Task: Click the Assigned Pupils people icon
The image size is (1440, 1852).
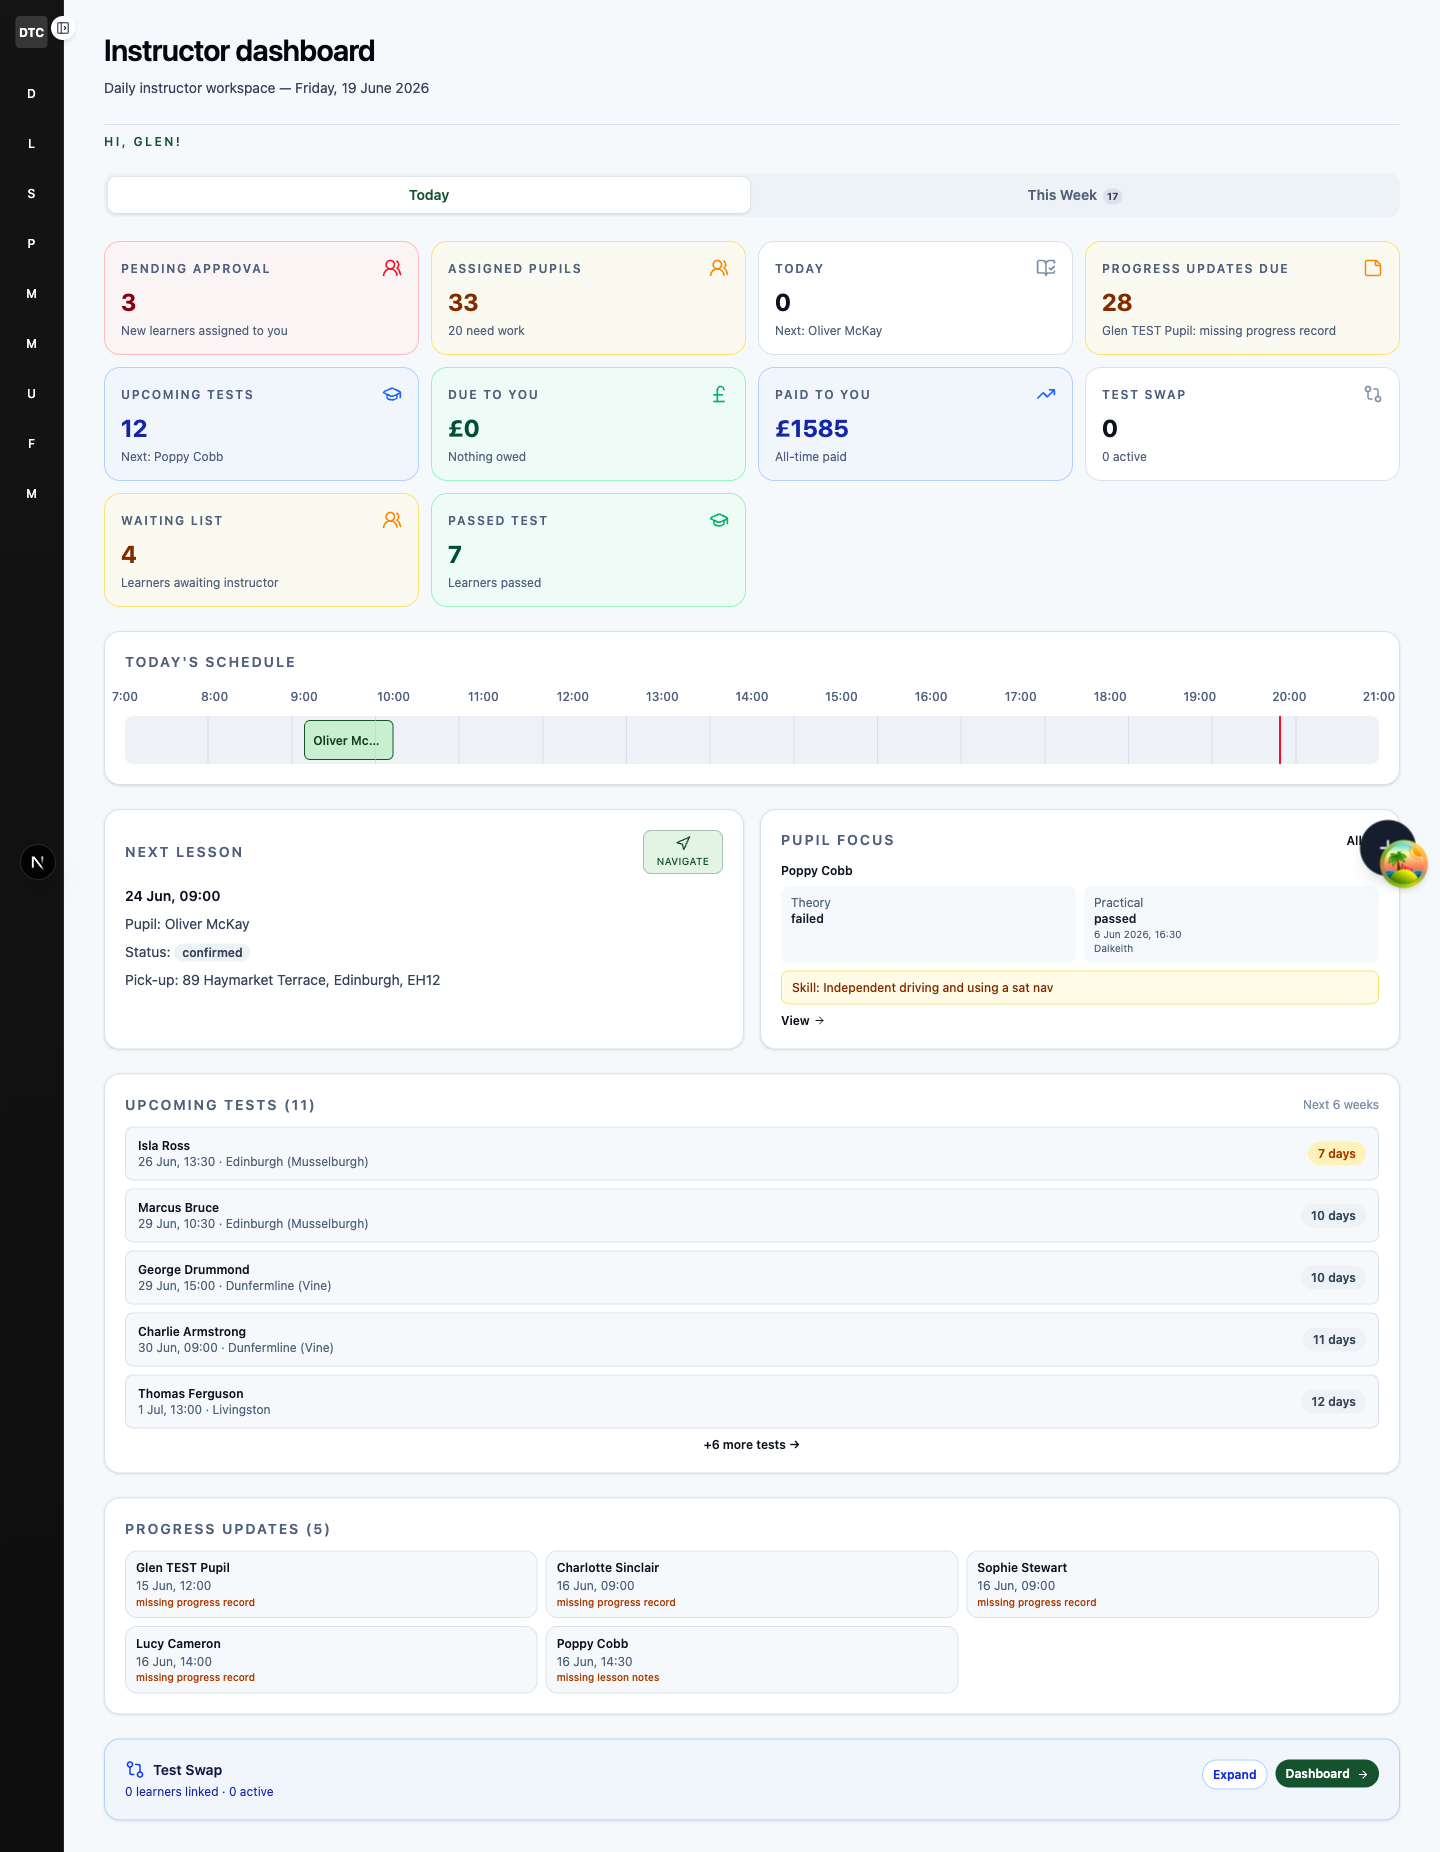Action: (719, 268)
